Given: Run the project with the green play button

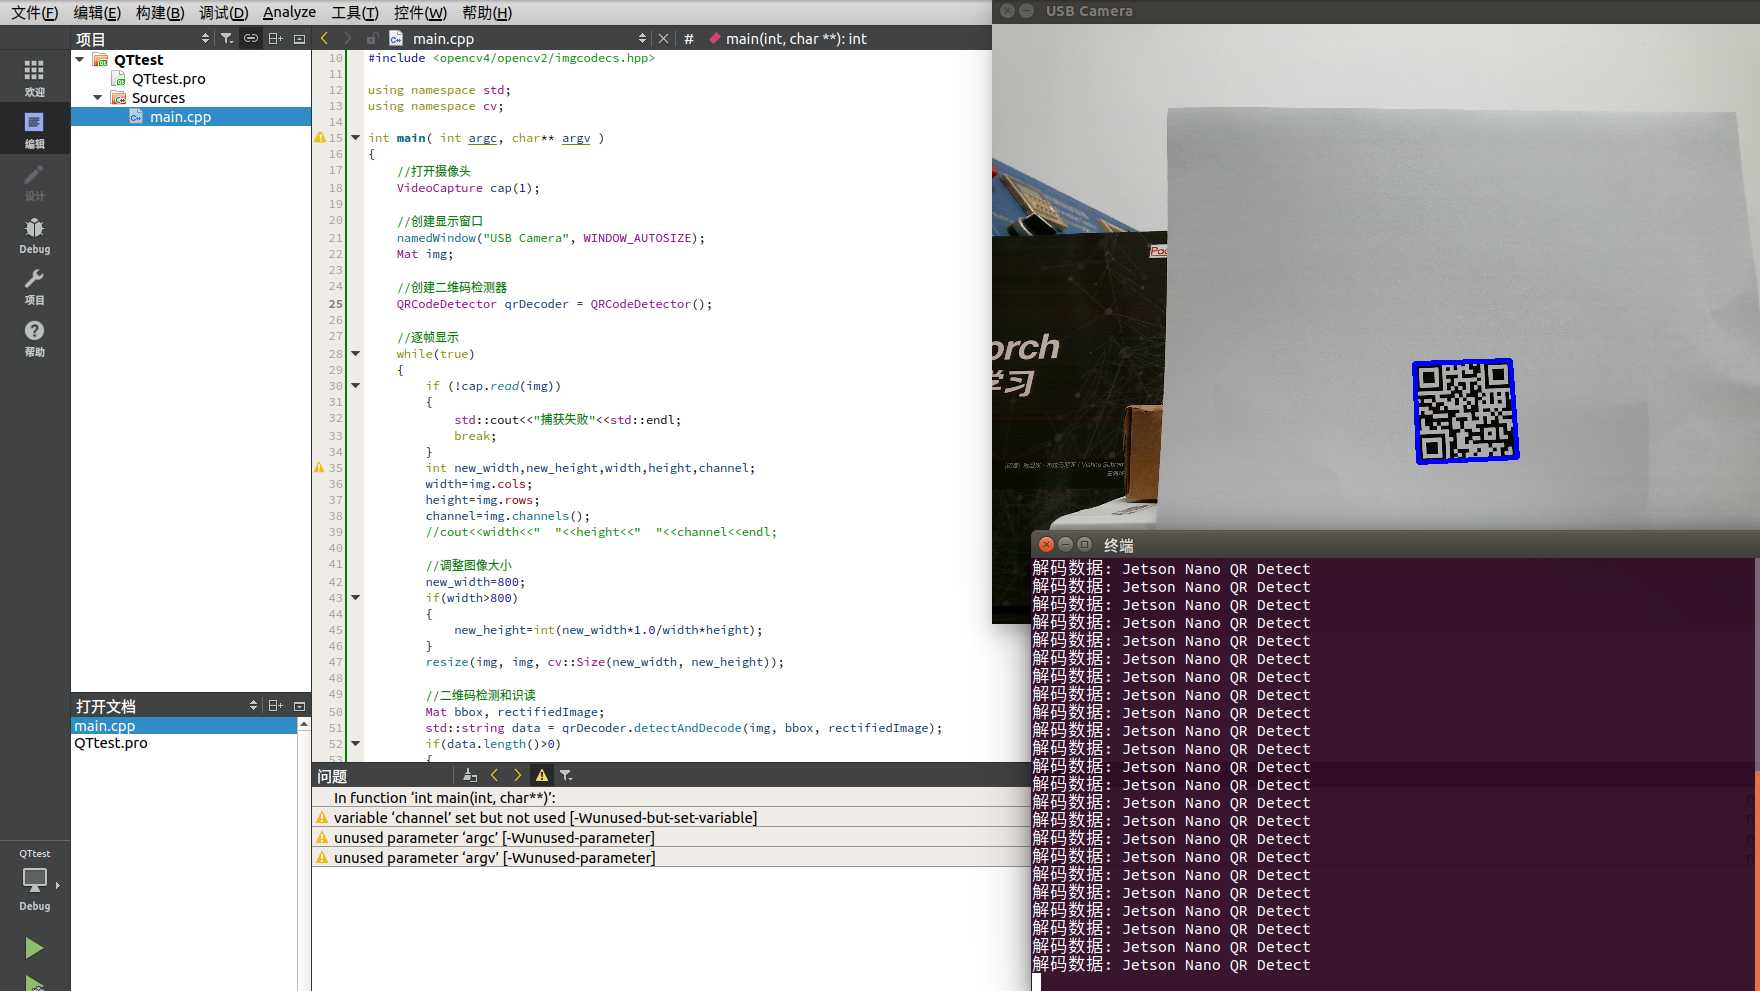Looking at the screenshot, I should click(x=33, y=947).
